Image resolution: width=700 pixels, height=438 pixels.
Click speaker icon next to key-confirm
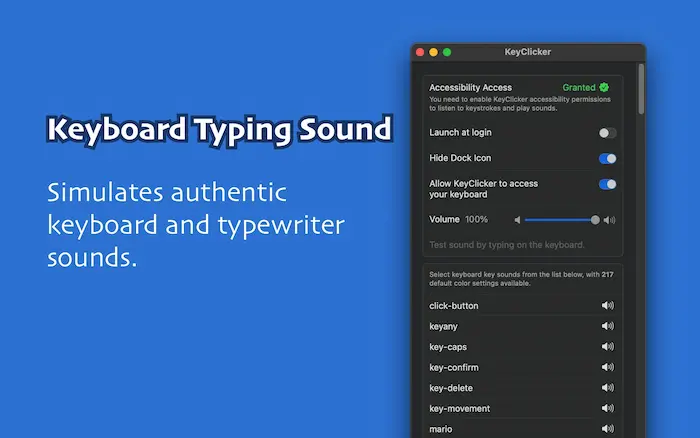[x=607, y=367]
